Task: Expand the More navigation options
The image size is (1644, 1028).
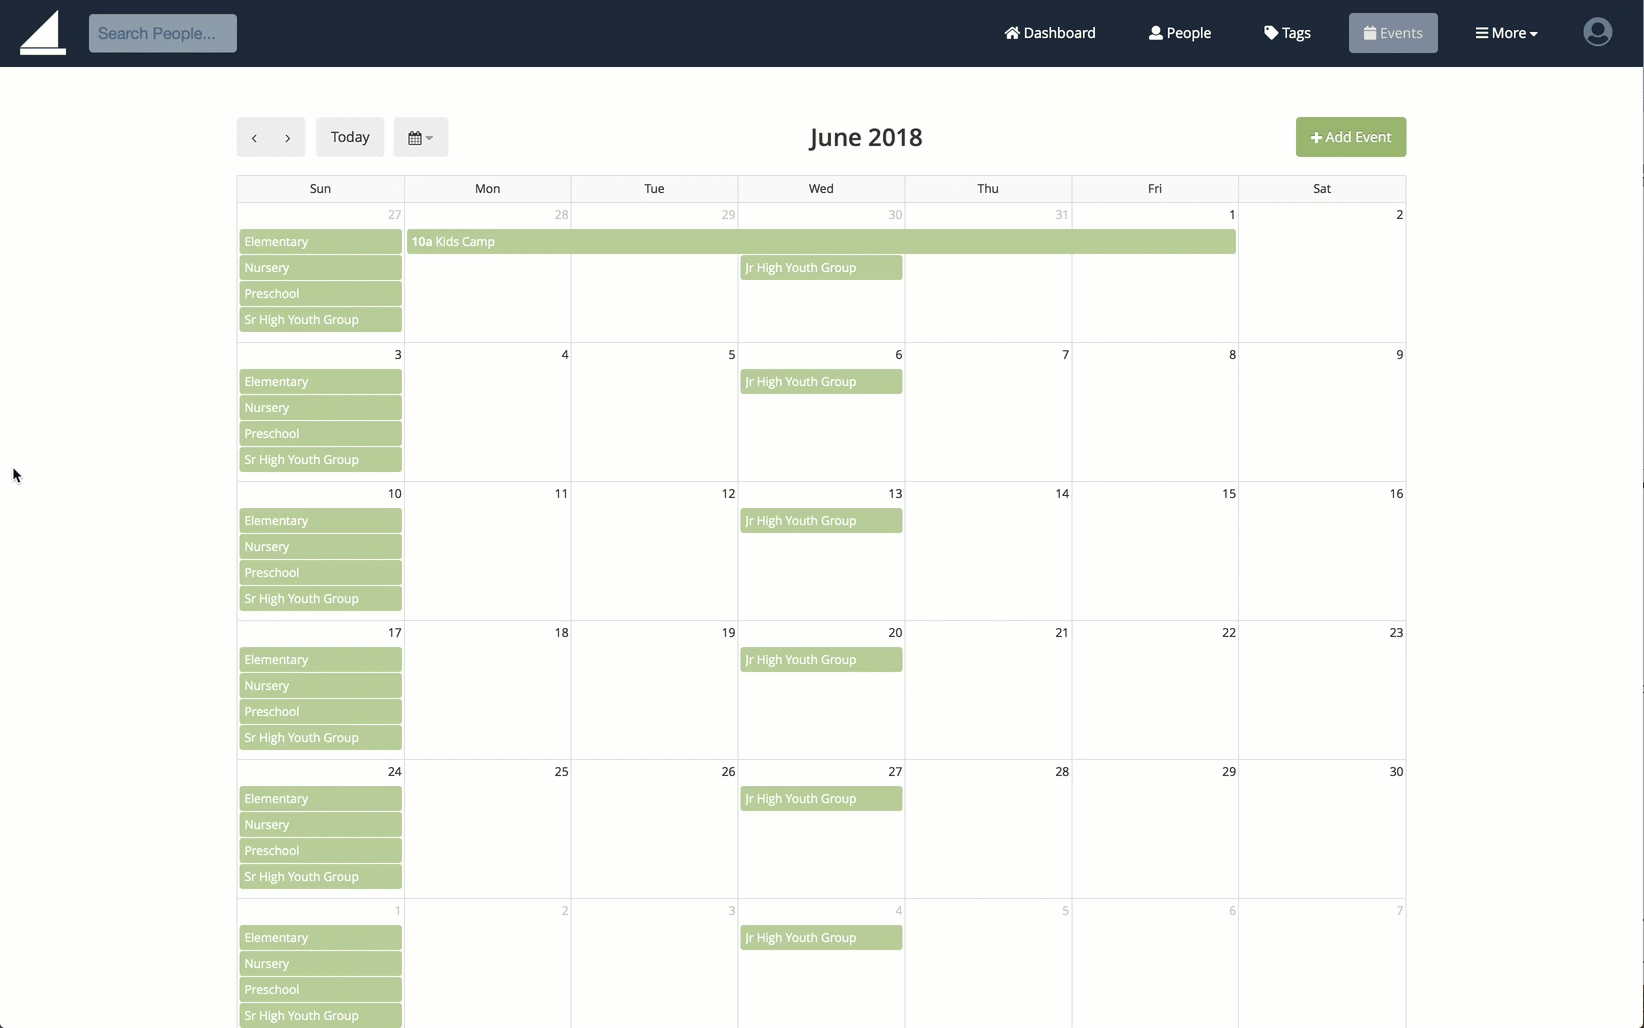Action: [x=1506, y=32]
